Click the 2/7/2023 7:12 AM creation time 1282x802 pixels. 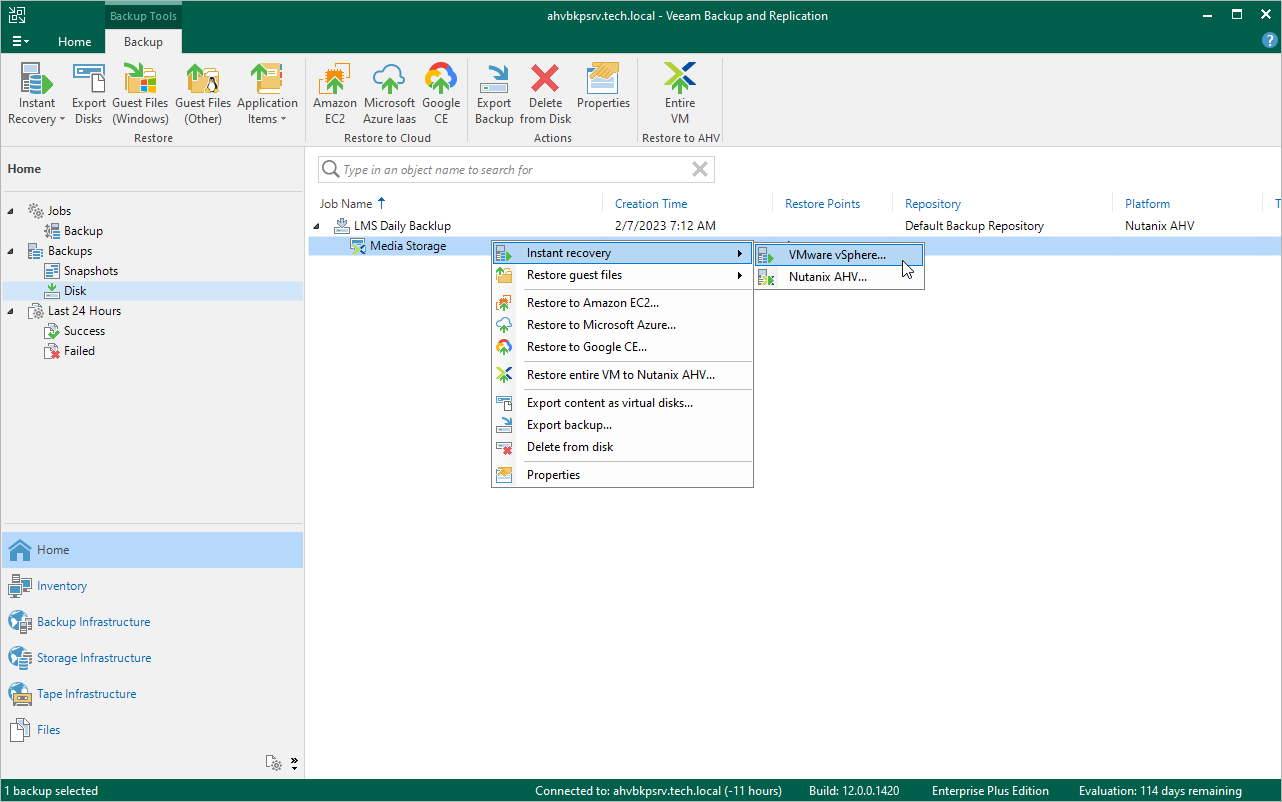pyautogui.click(x=665, y=226)
